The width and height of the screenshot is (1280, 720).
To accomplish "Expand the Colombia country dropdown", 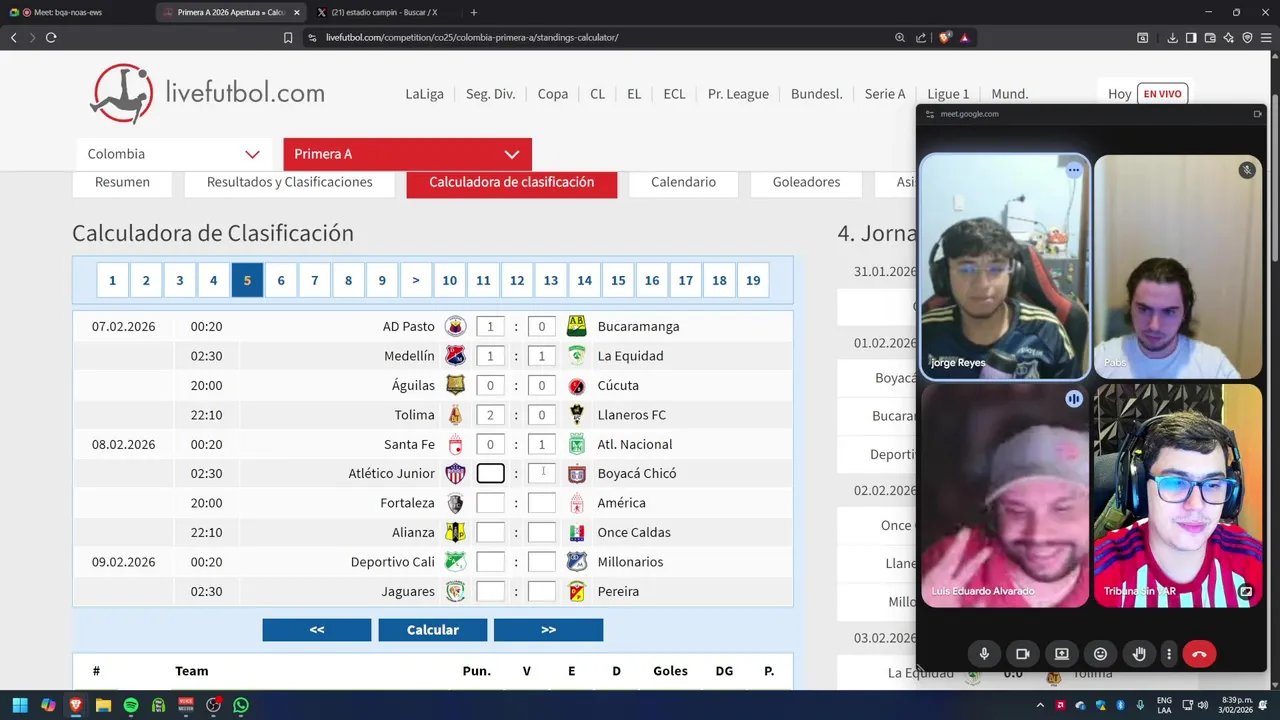I will click(174, 154).
